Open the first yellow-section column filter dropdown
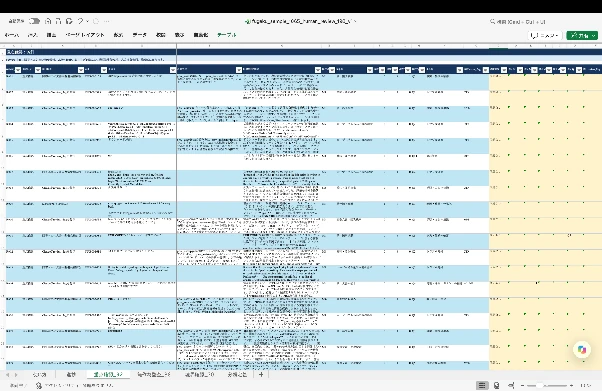The width and height of the screenshot is (602, 391). point(504,70)
